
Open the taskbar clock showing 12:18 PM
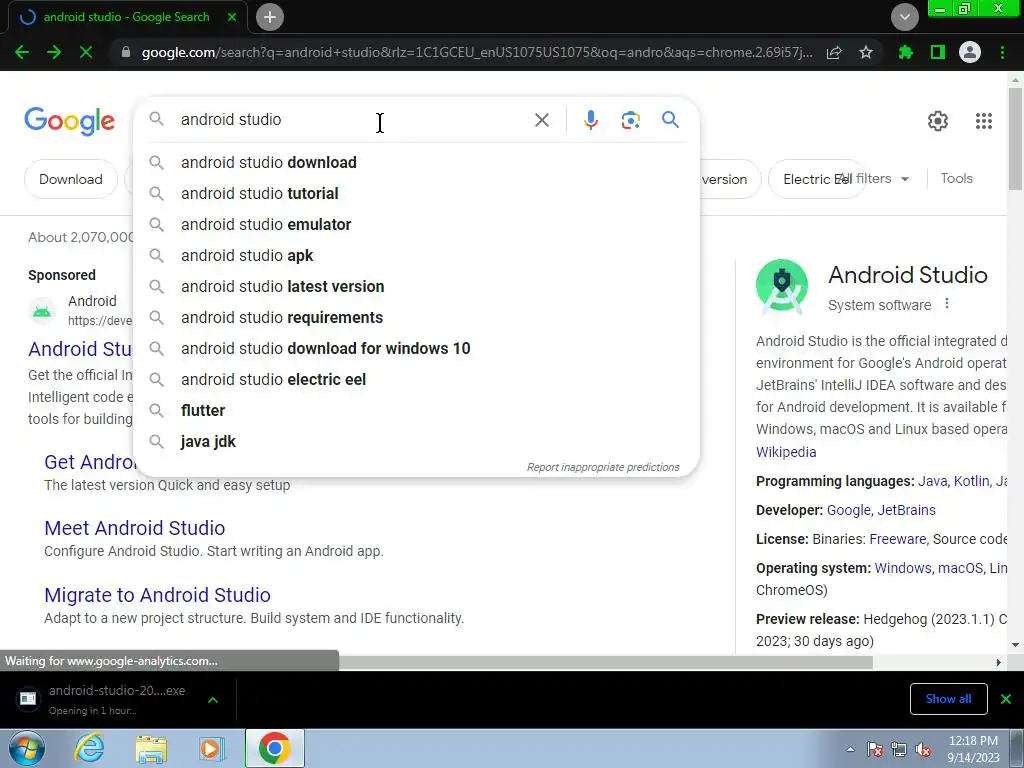click(973, 749)
